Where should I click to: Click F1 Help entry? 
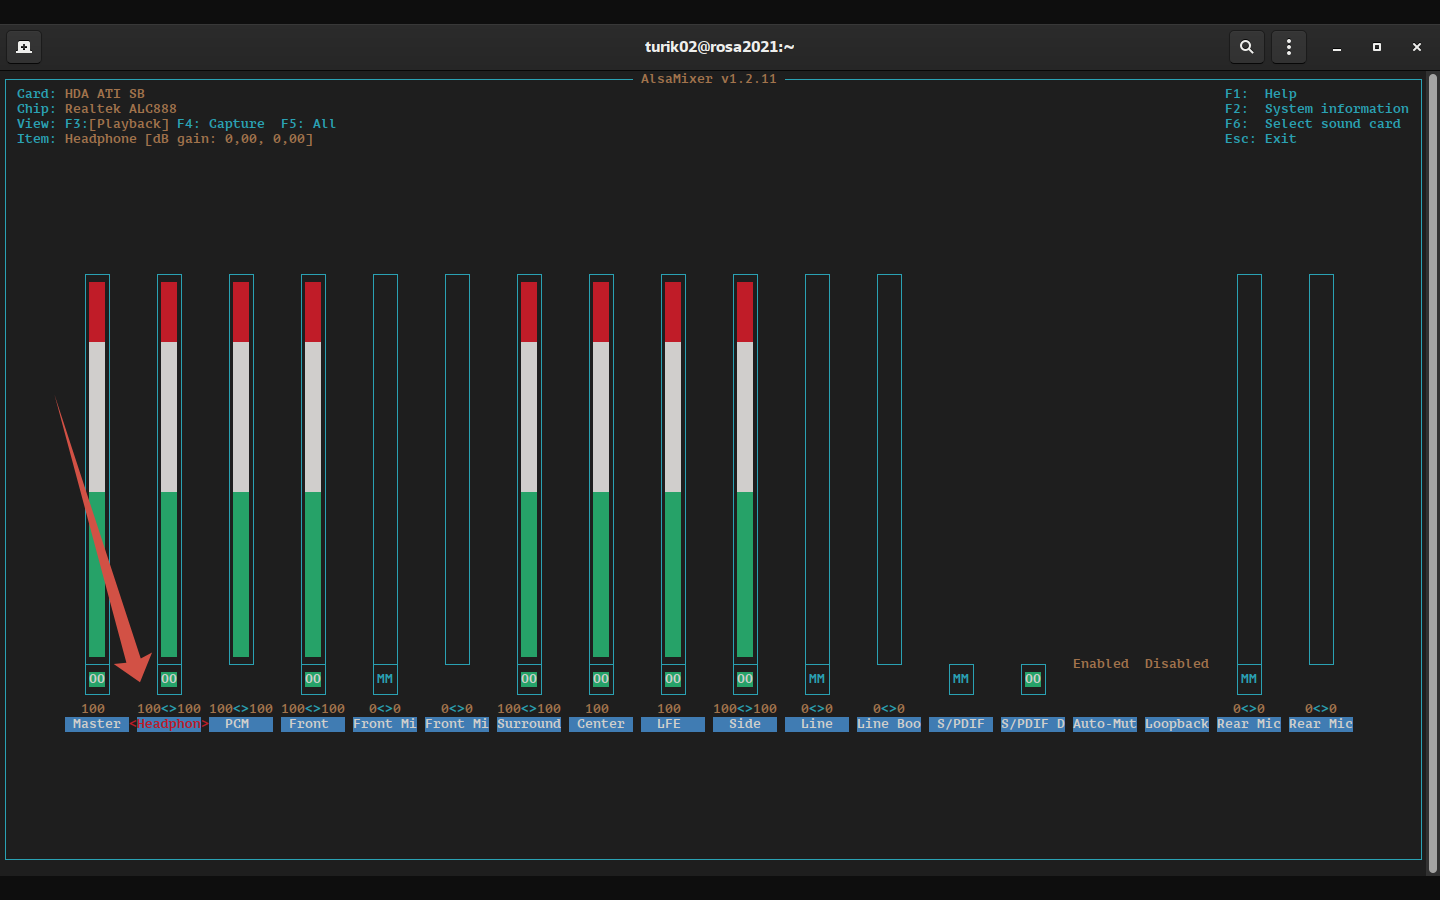[1279, 94]
